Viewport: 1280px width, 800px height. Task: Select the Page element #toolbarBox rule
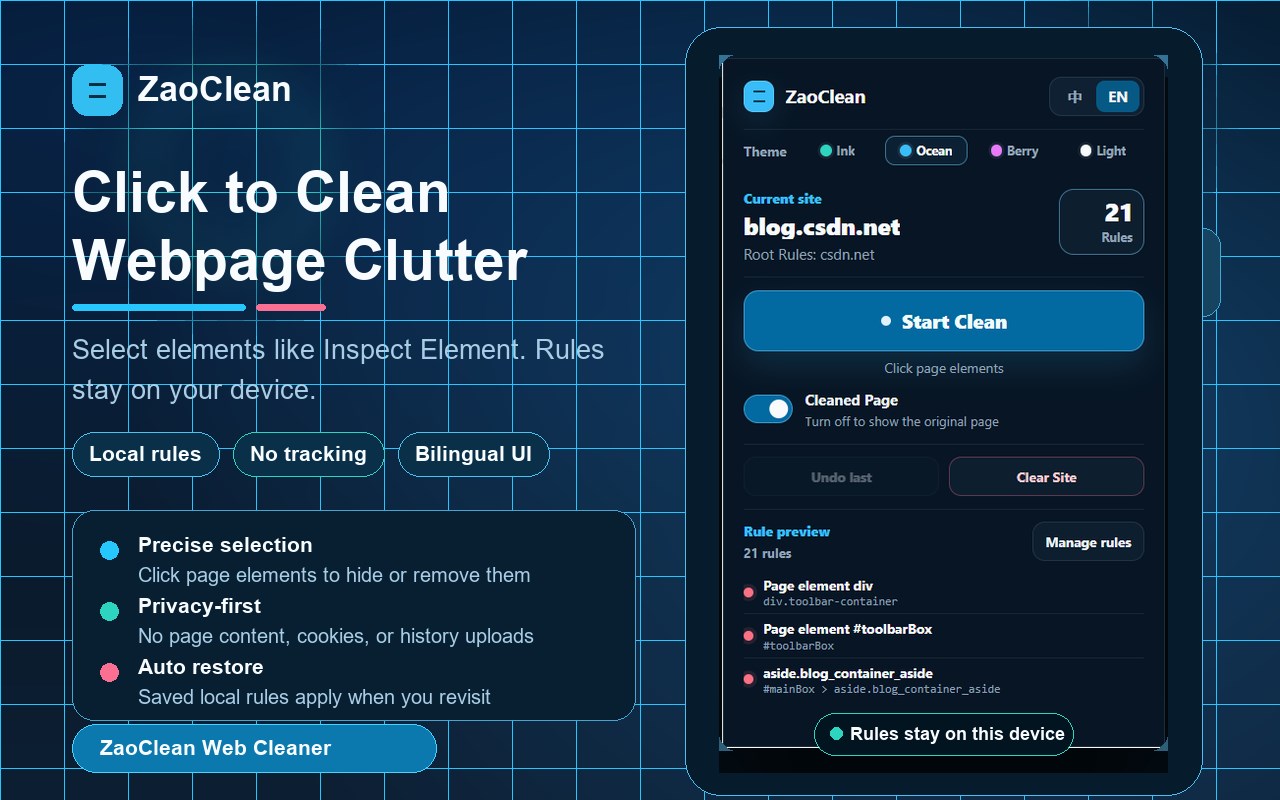(944, 637)
